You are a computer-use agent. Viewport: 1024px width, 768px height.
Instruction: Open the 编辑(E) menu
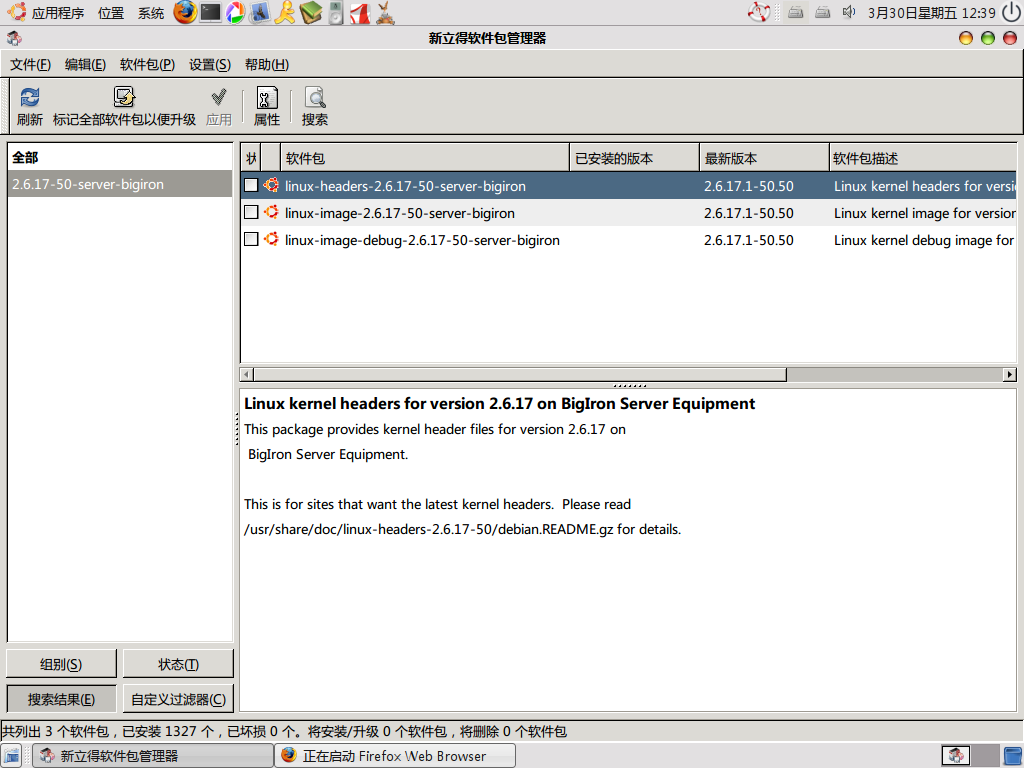click(86, 65)
